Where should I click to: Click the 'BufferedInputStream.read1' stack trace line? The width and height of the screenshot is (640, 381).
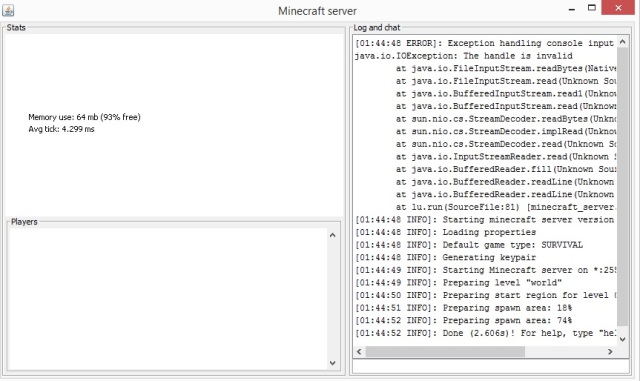click(506, 94)
